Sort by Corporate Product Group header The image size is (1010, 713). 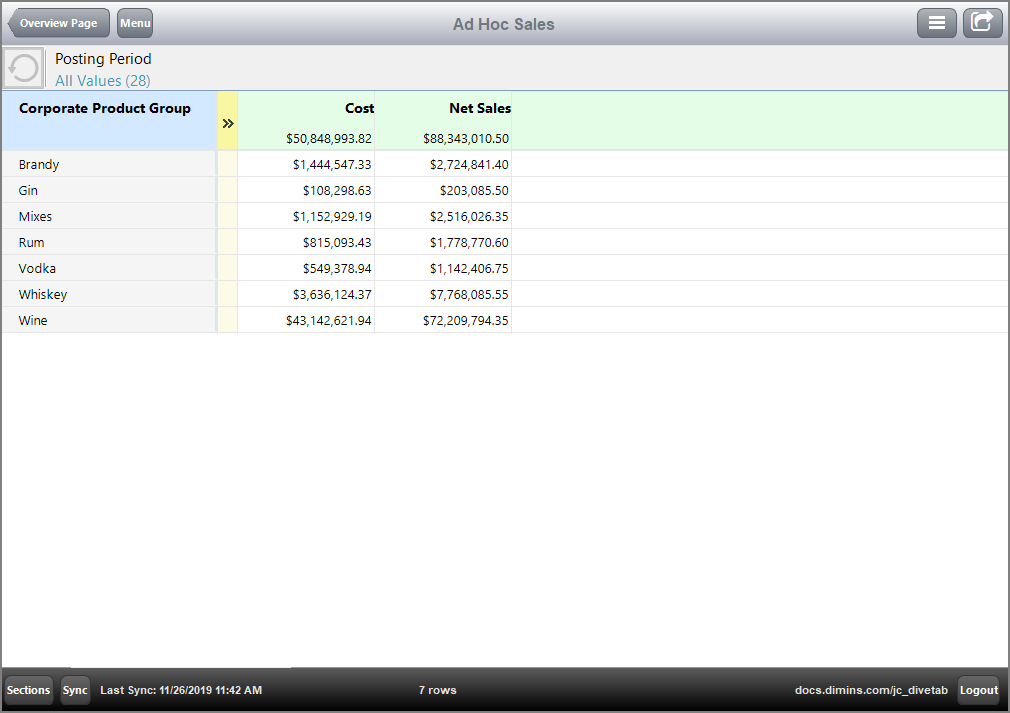coord(105,109)
